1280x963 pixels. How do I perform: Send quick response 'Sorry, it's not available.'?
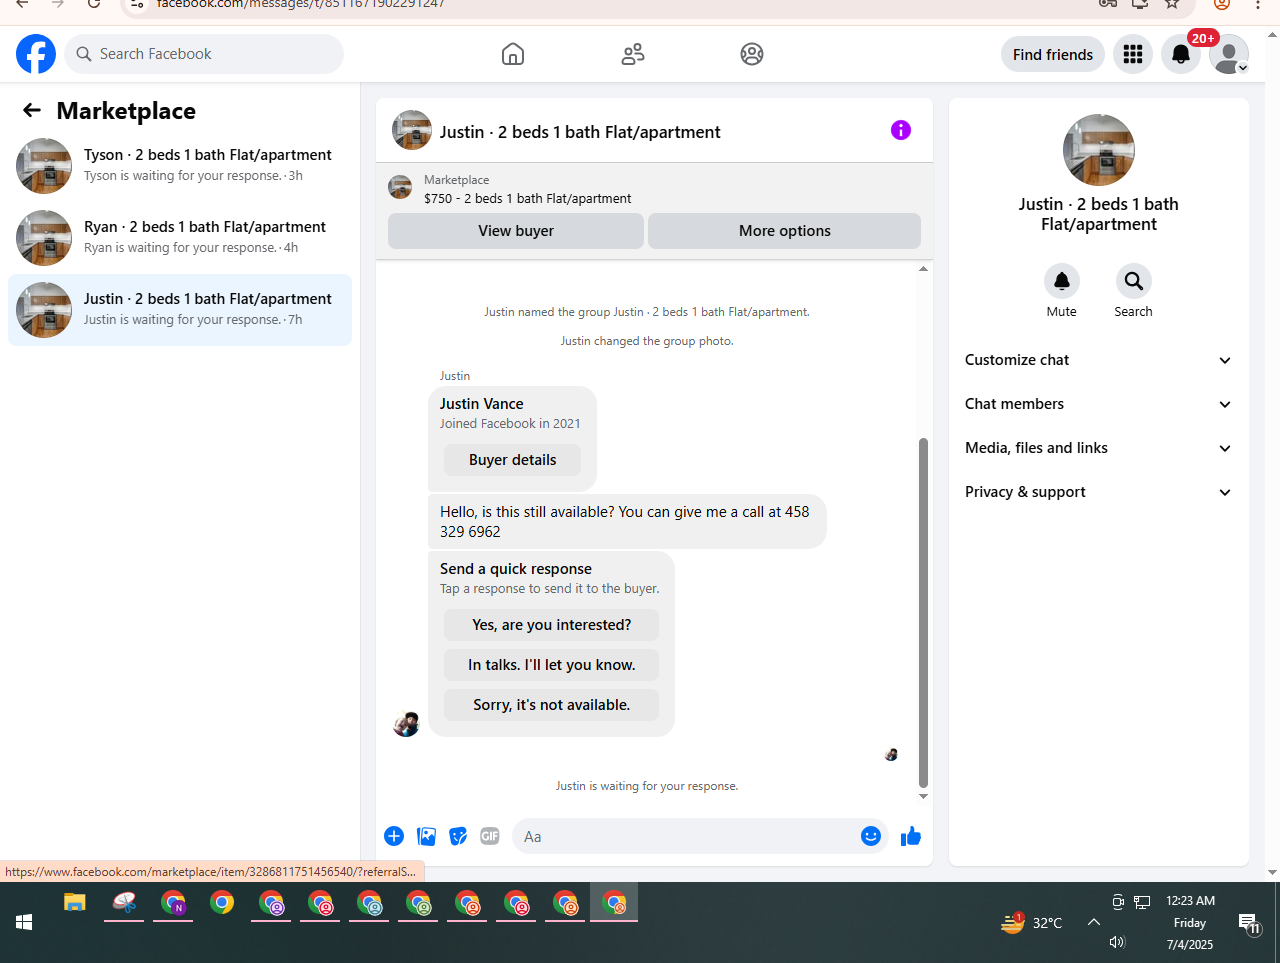552,705
